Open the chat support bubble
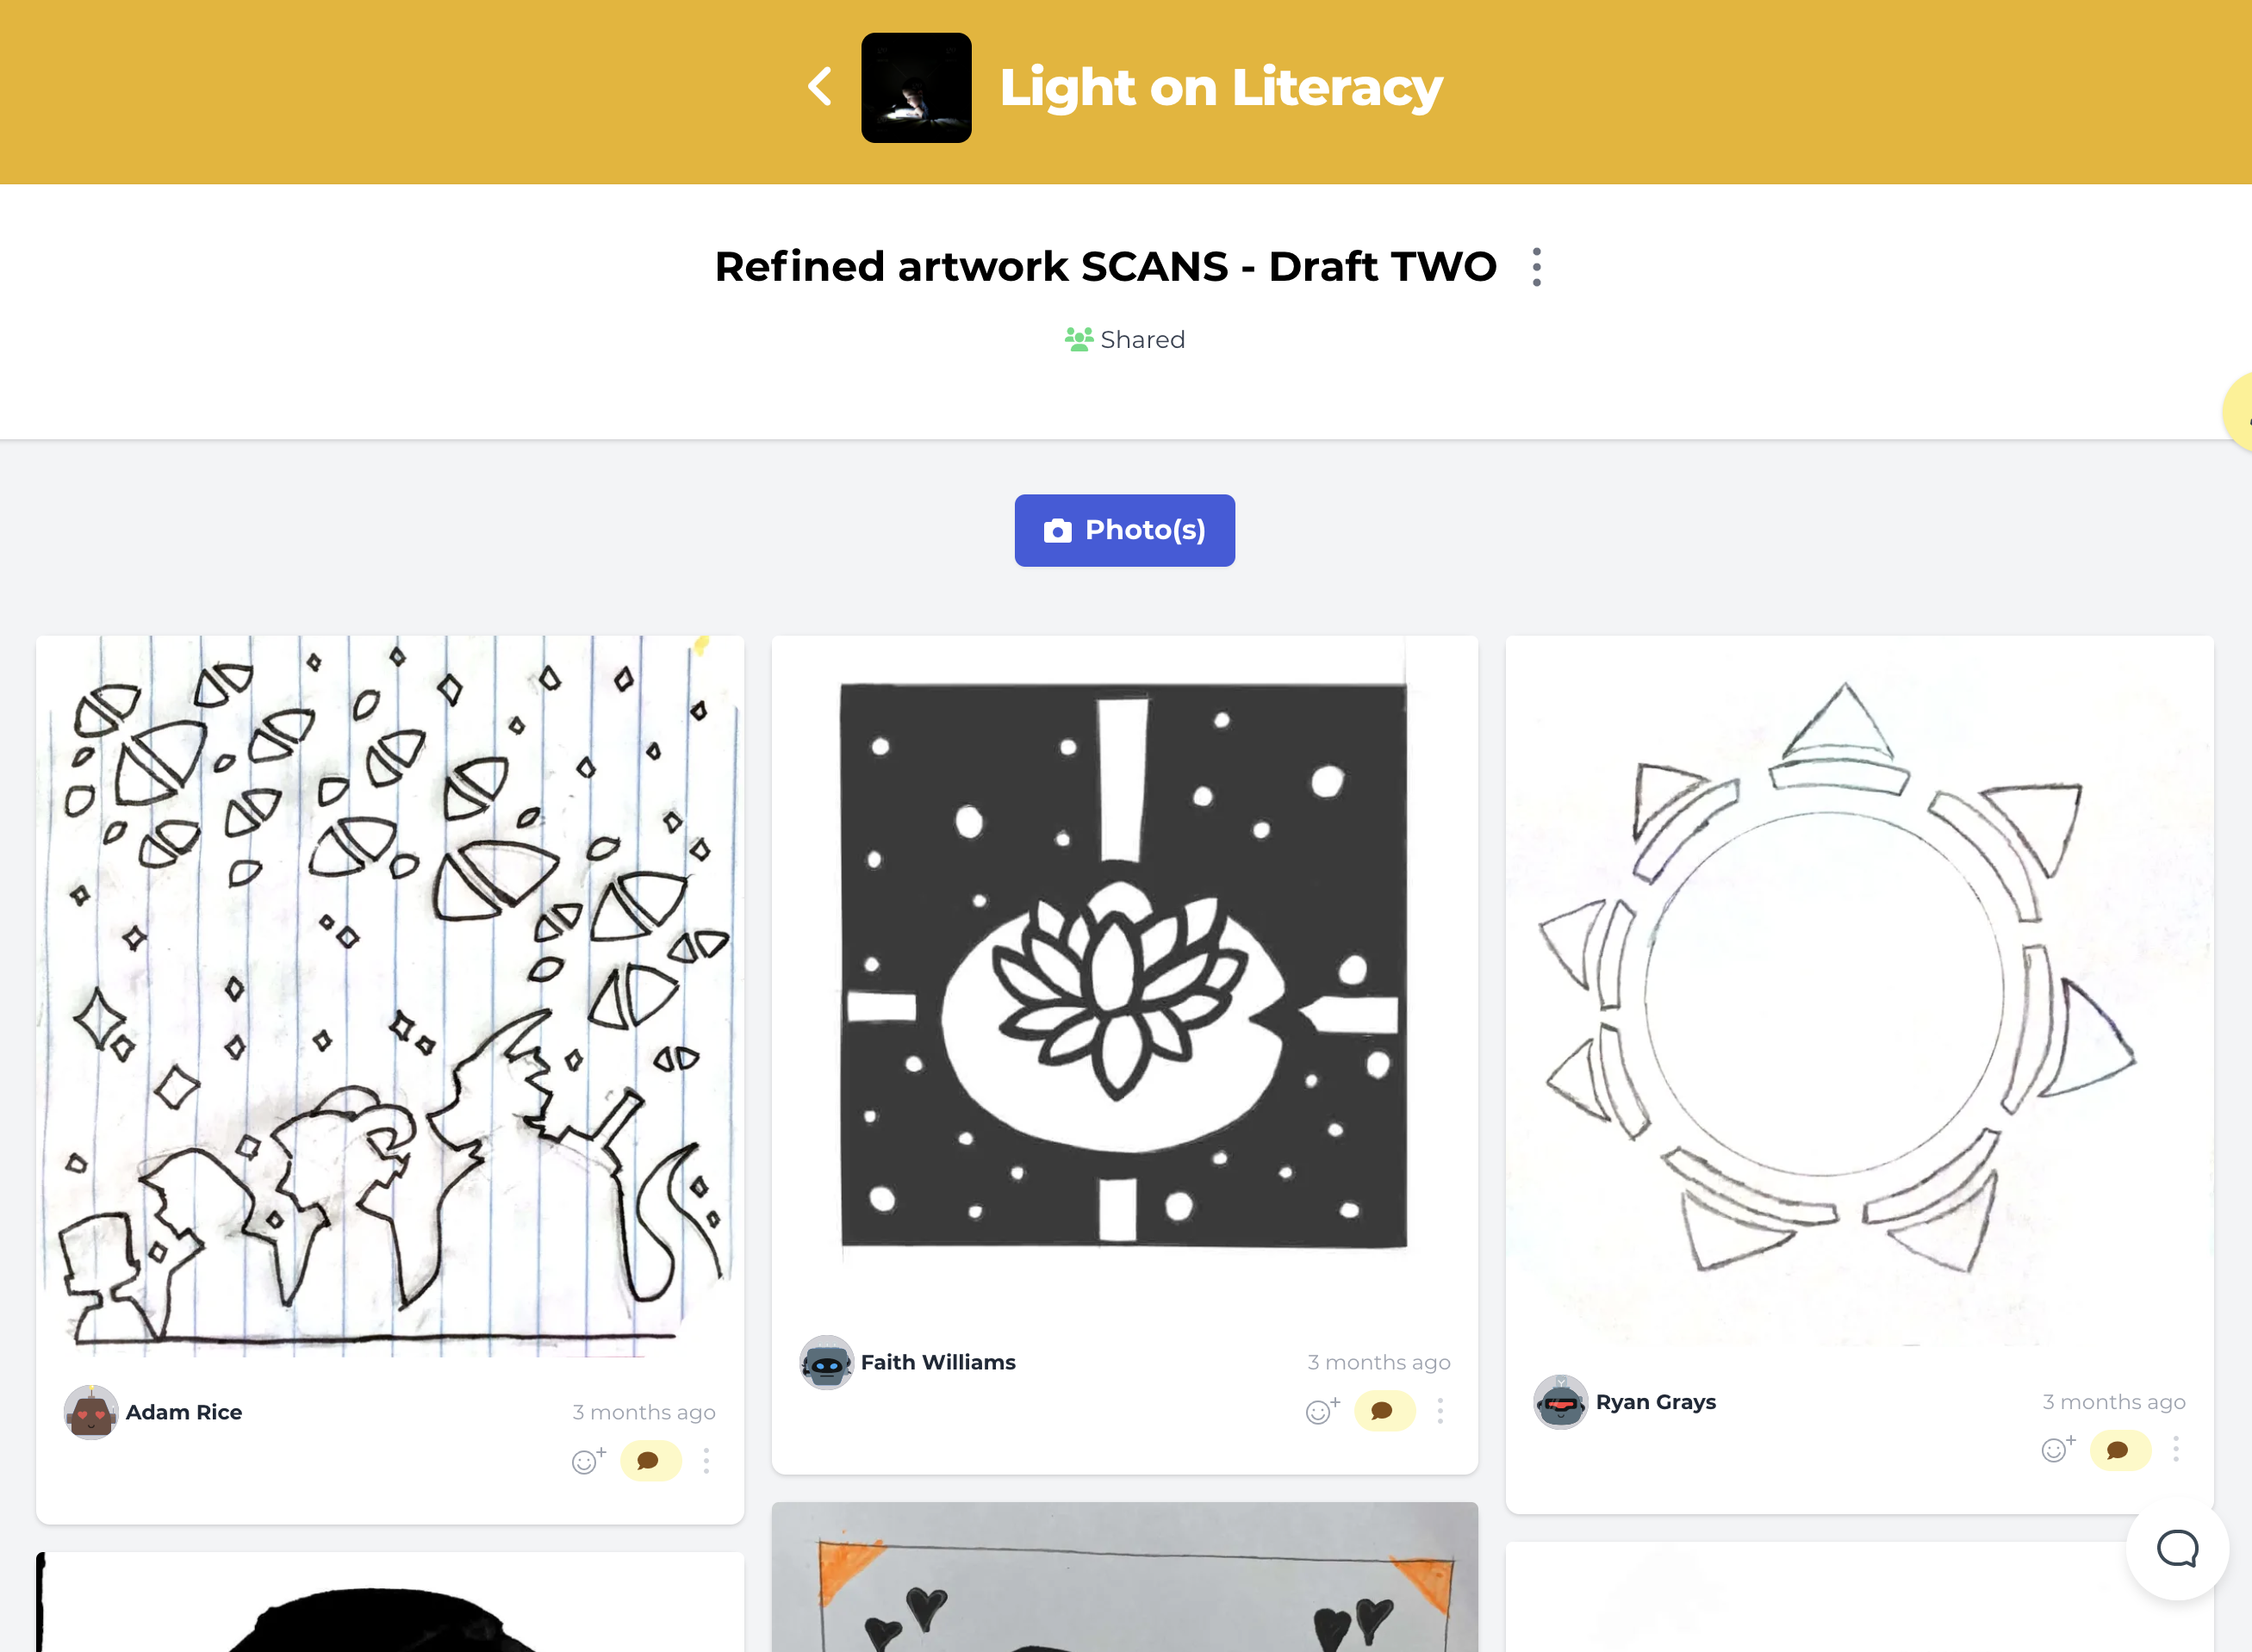This screenshot has height=1652, width=2252. pyautogui.click(x=2177, y=1549)
